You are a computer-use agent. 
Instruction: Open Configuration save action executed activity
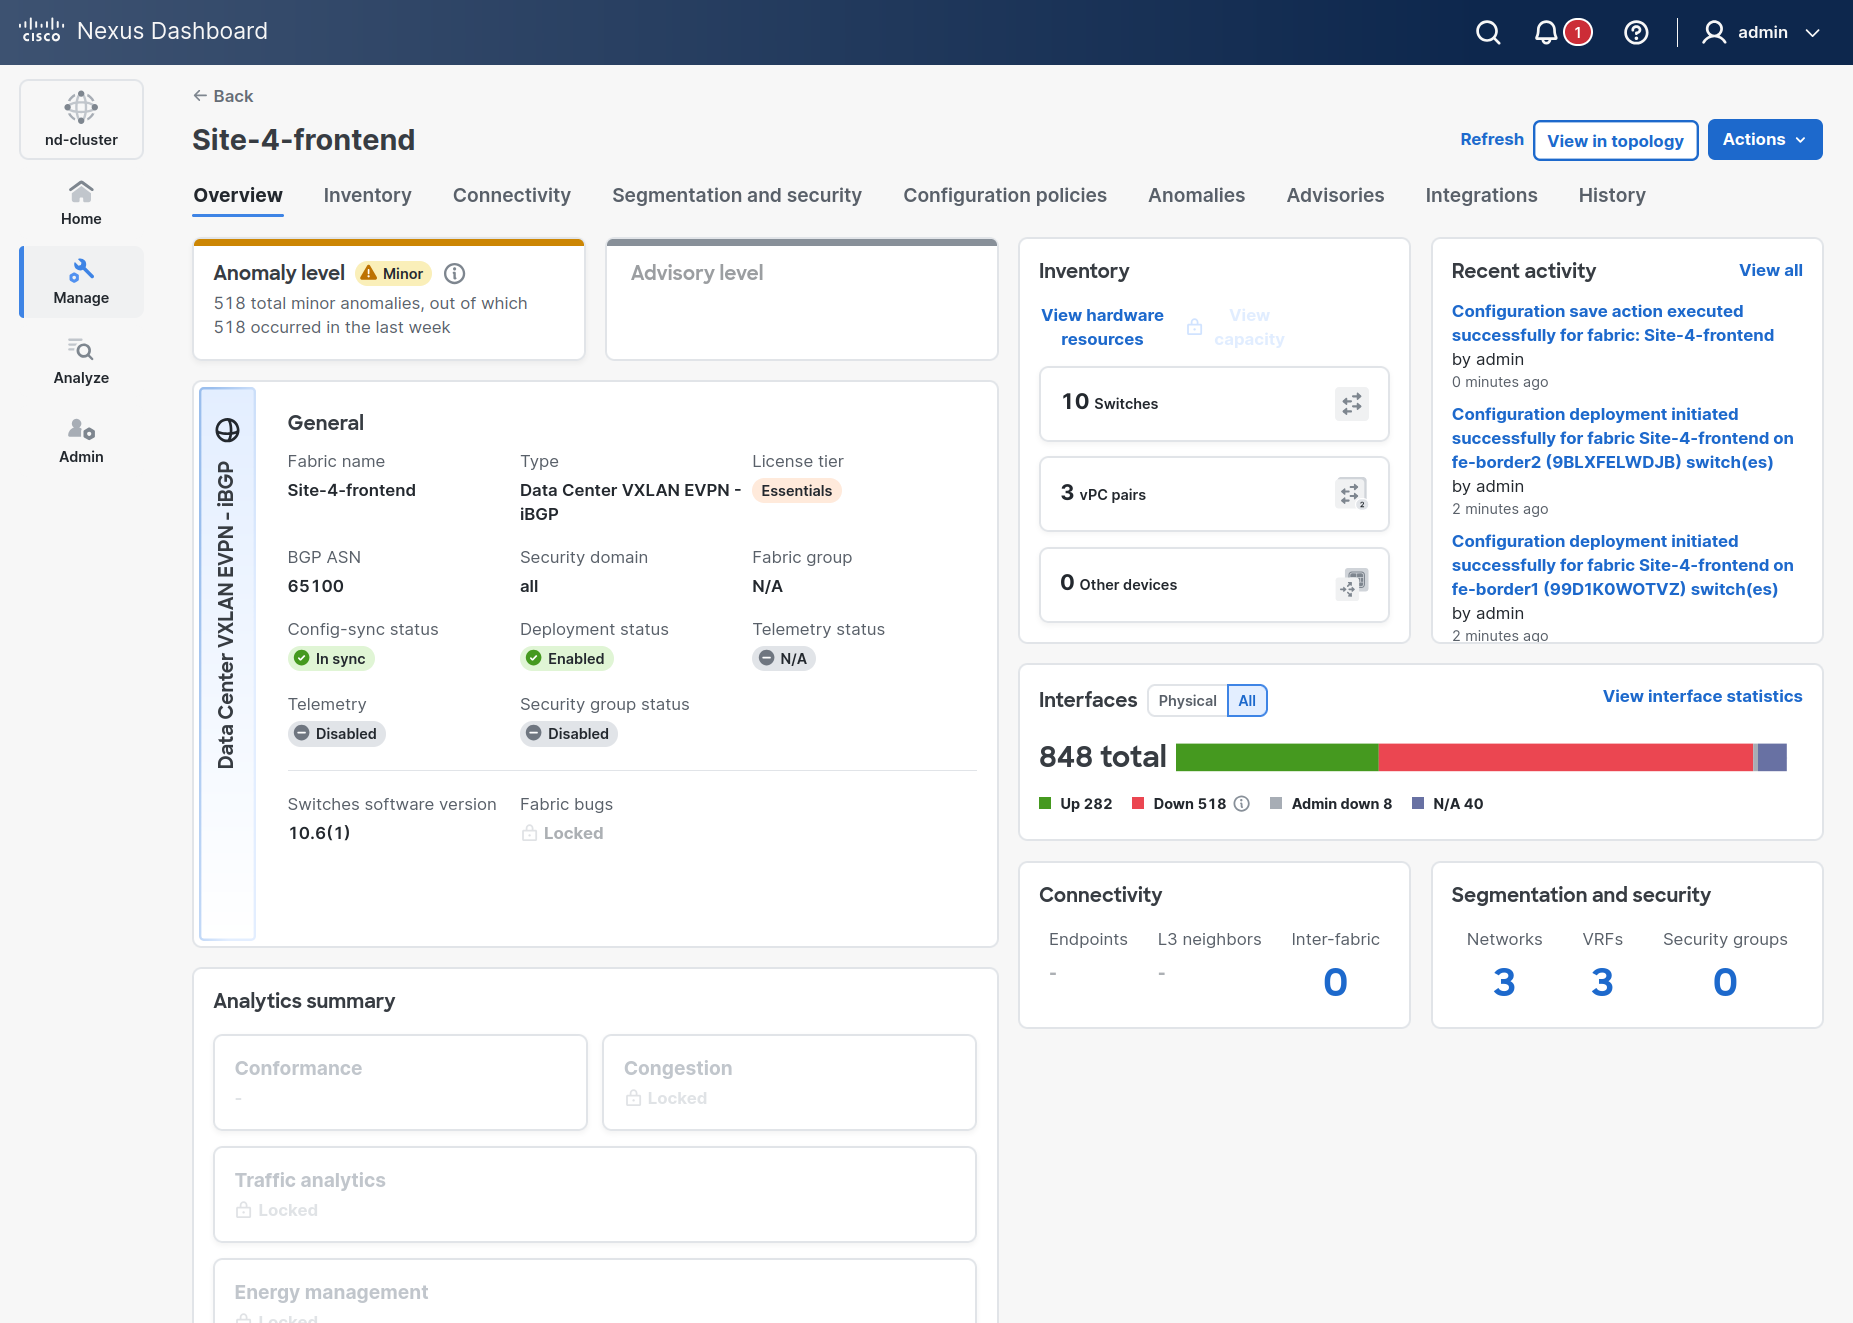pyautogui.click(x=1612, y=323)
